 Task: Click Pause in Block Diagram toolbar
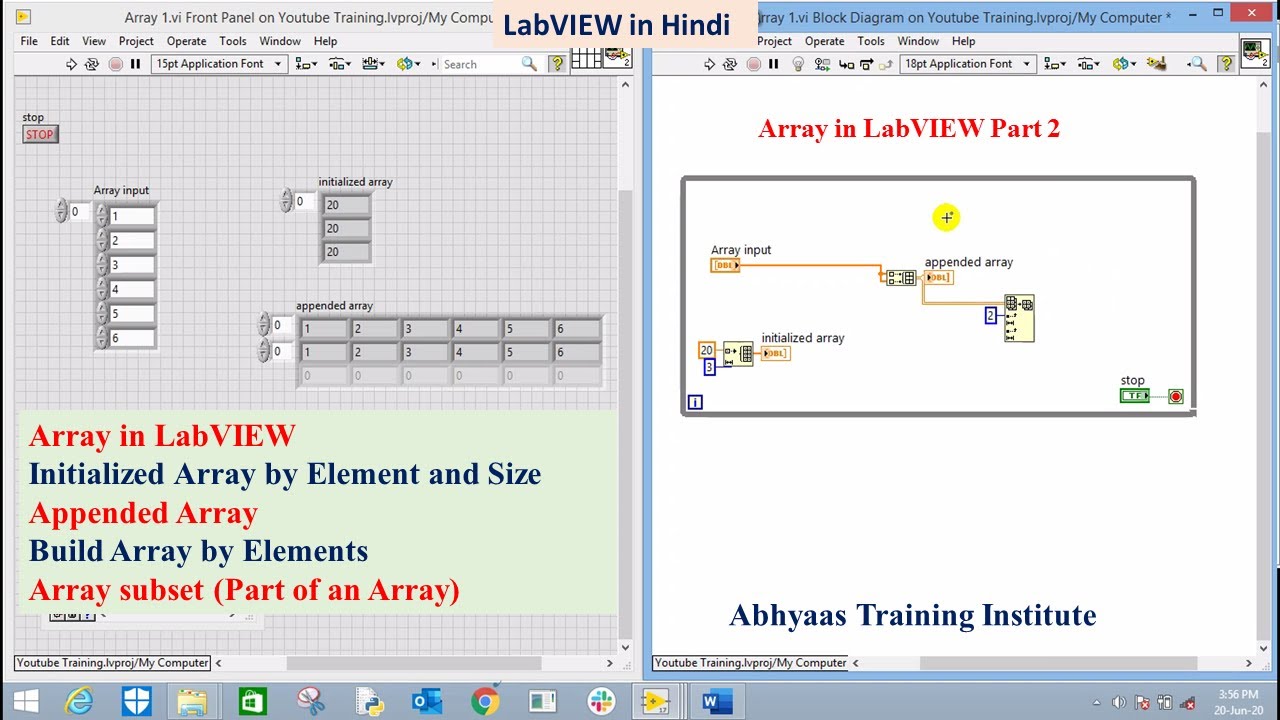tap(773, 64)
